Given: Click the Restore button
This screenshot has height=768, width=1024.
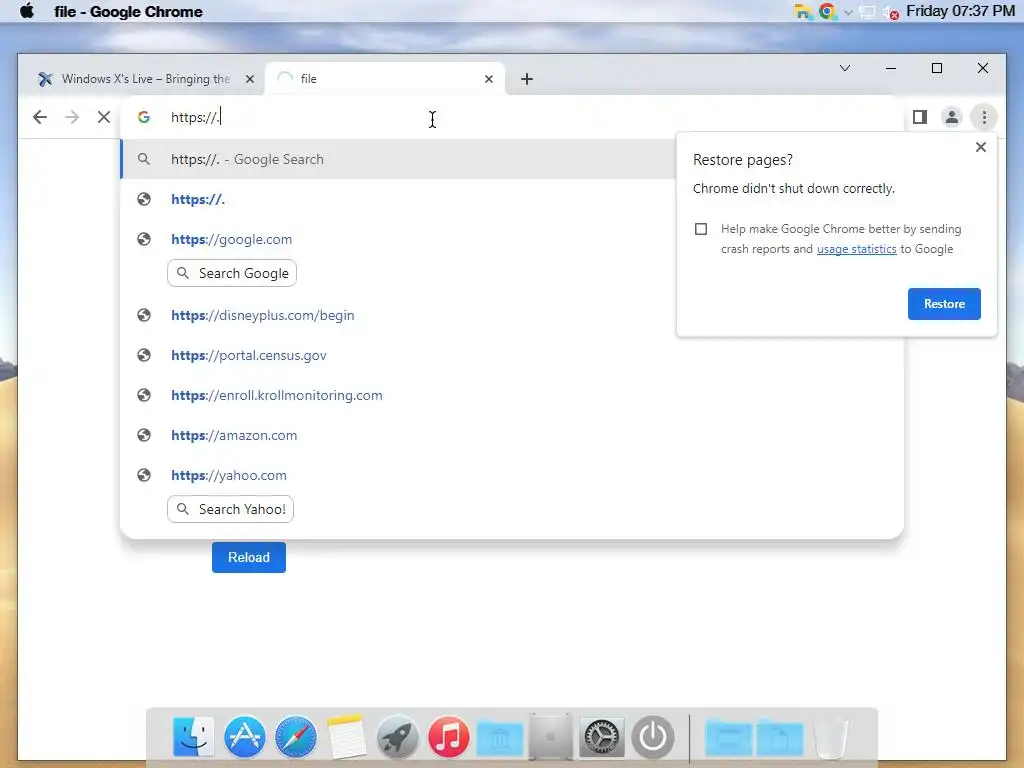Looking at the screenshot, I should pyautogui.click(x=944, y=304).
